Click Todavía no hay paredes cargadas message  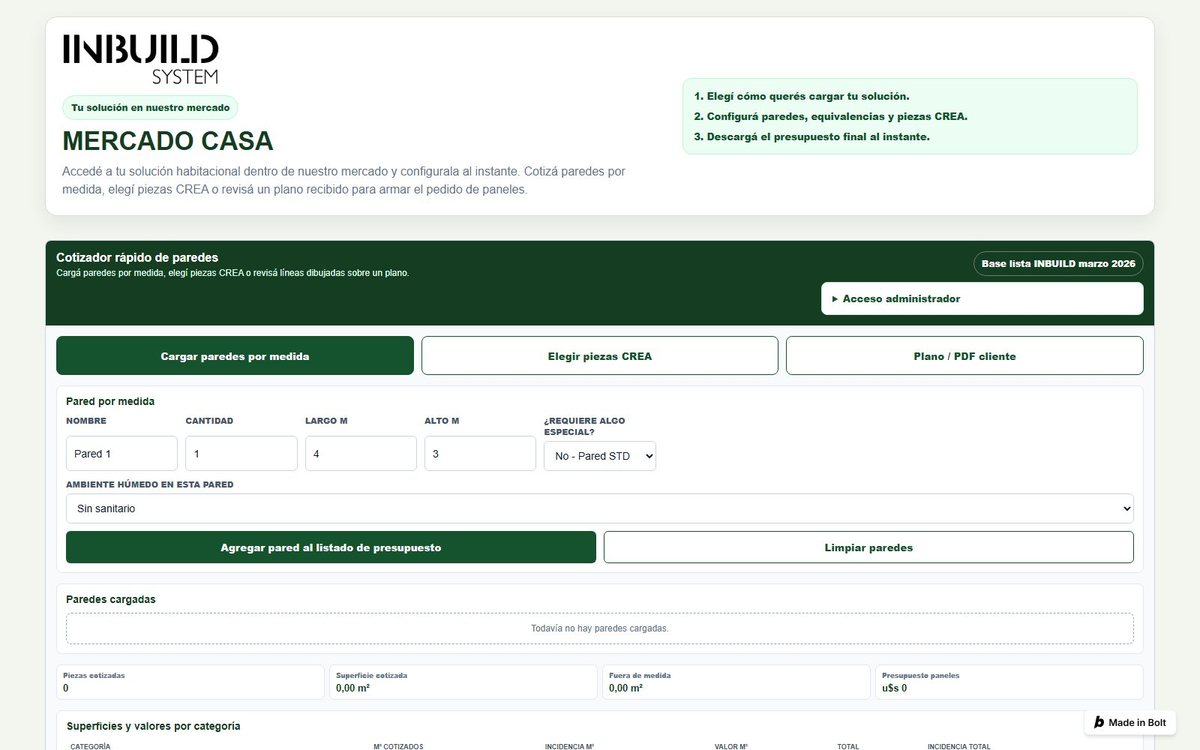600,628
